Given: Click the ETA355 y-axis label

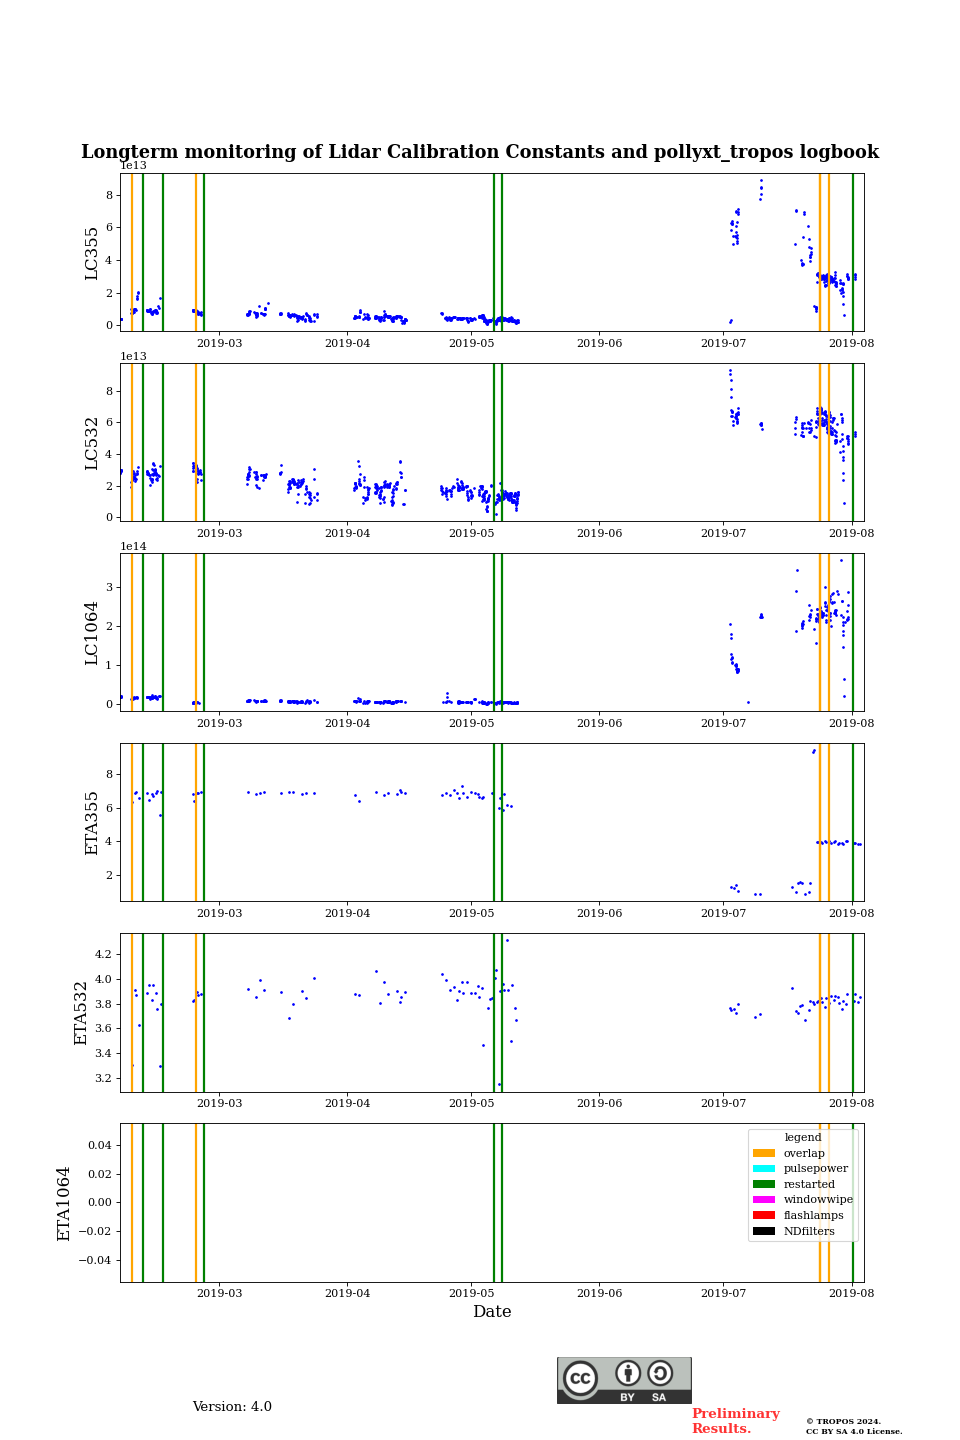Looking at the screenshot, I should (92, 823).
